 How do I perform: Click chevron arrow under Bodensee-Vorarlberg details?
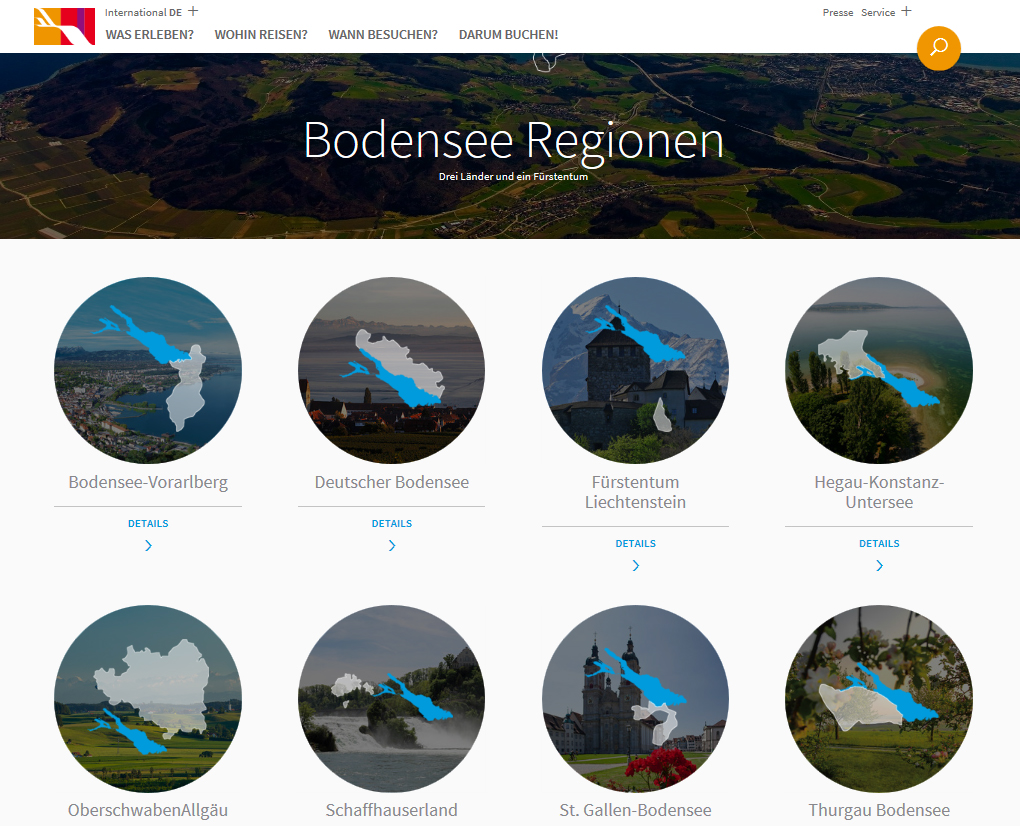[148, 546]
